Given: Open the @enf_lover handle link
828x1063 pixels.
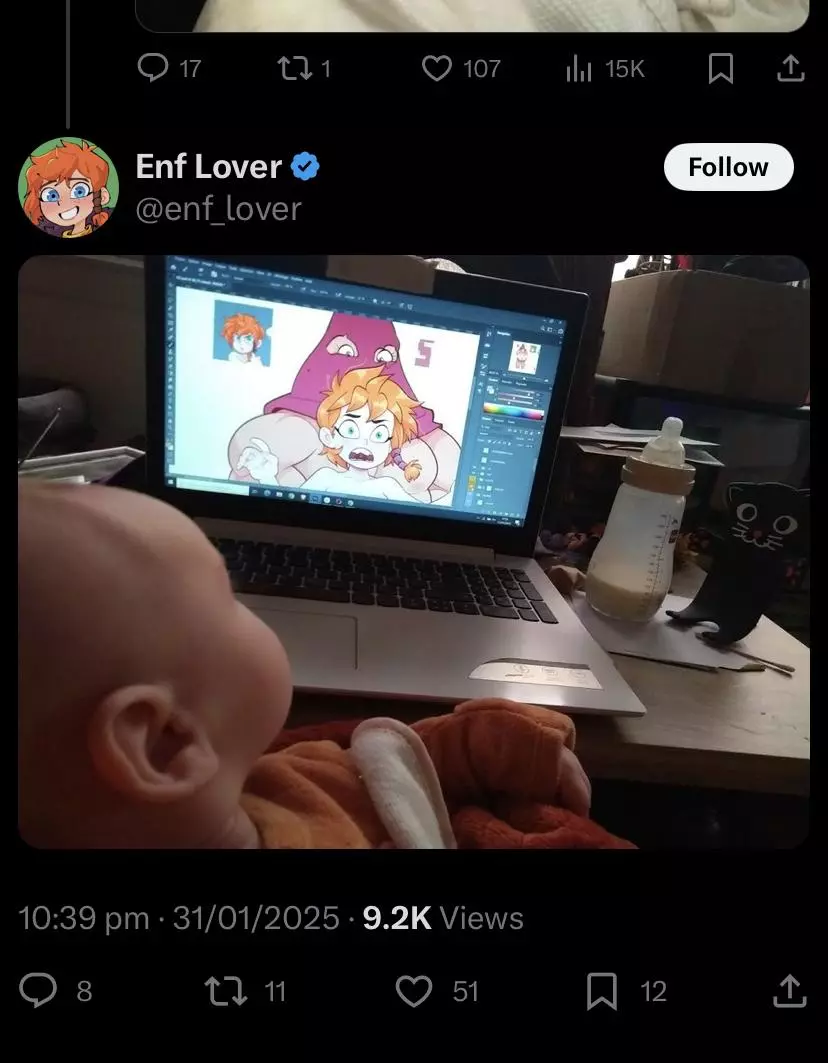Looking at the screenshot, I should pos(218,208).
